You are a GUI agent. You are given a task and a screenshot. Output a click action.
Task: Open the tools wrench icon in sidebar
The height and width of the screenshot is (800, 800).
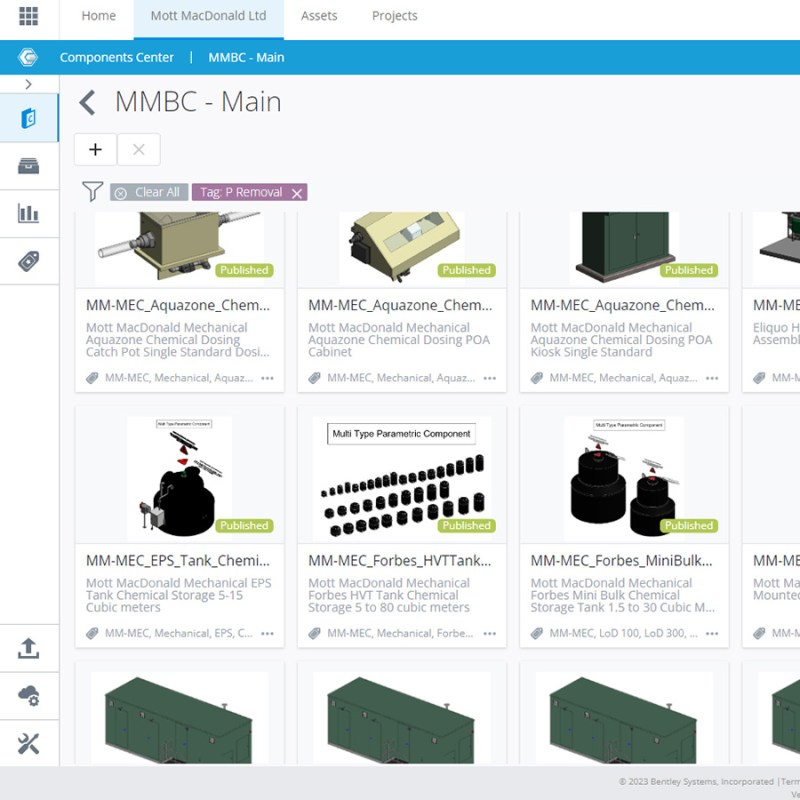coord(29,744)
